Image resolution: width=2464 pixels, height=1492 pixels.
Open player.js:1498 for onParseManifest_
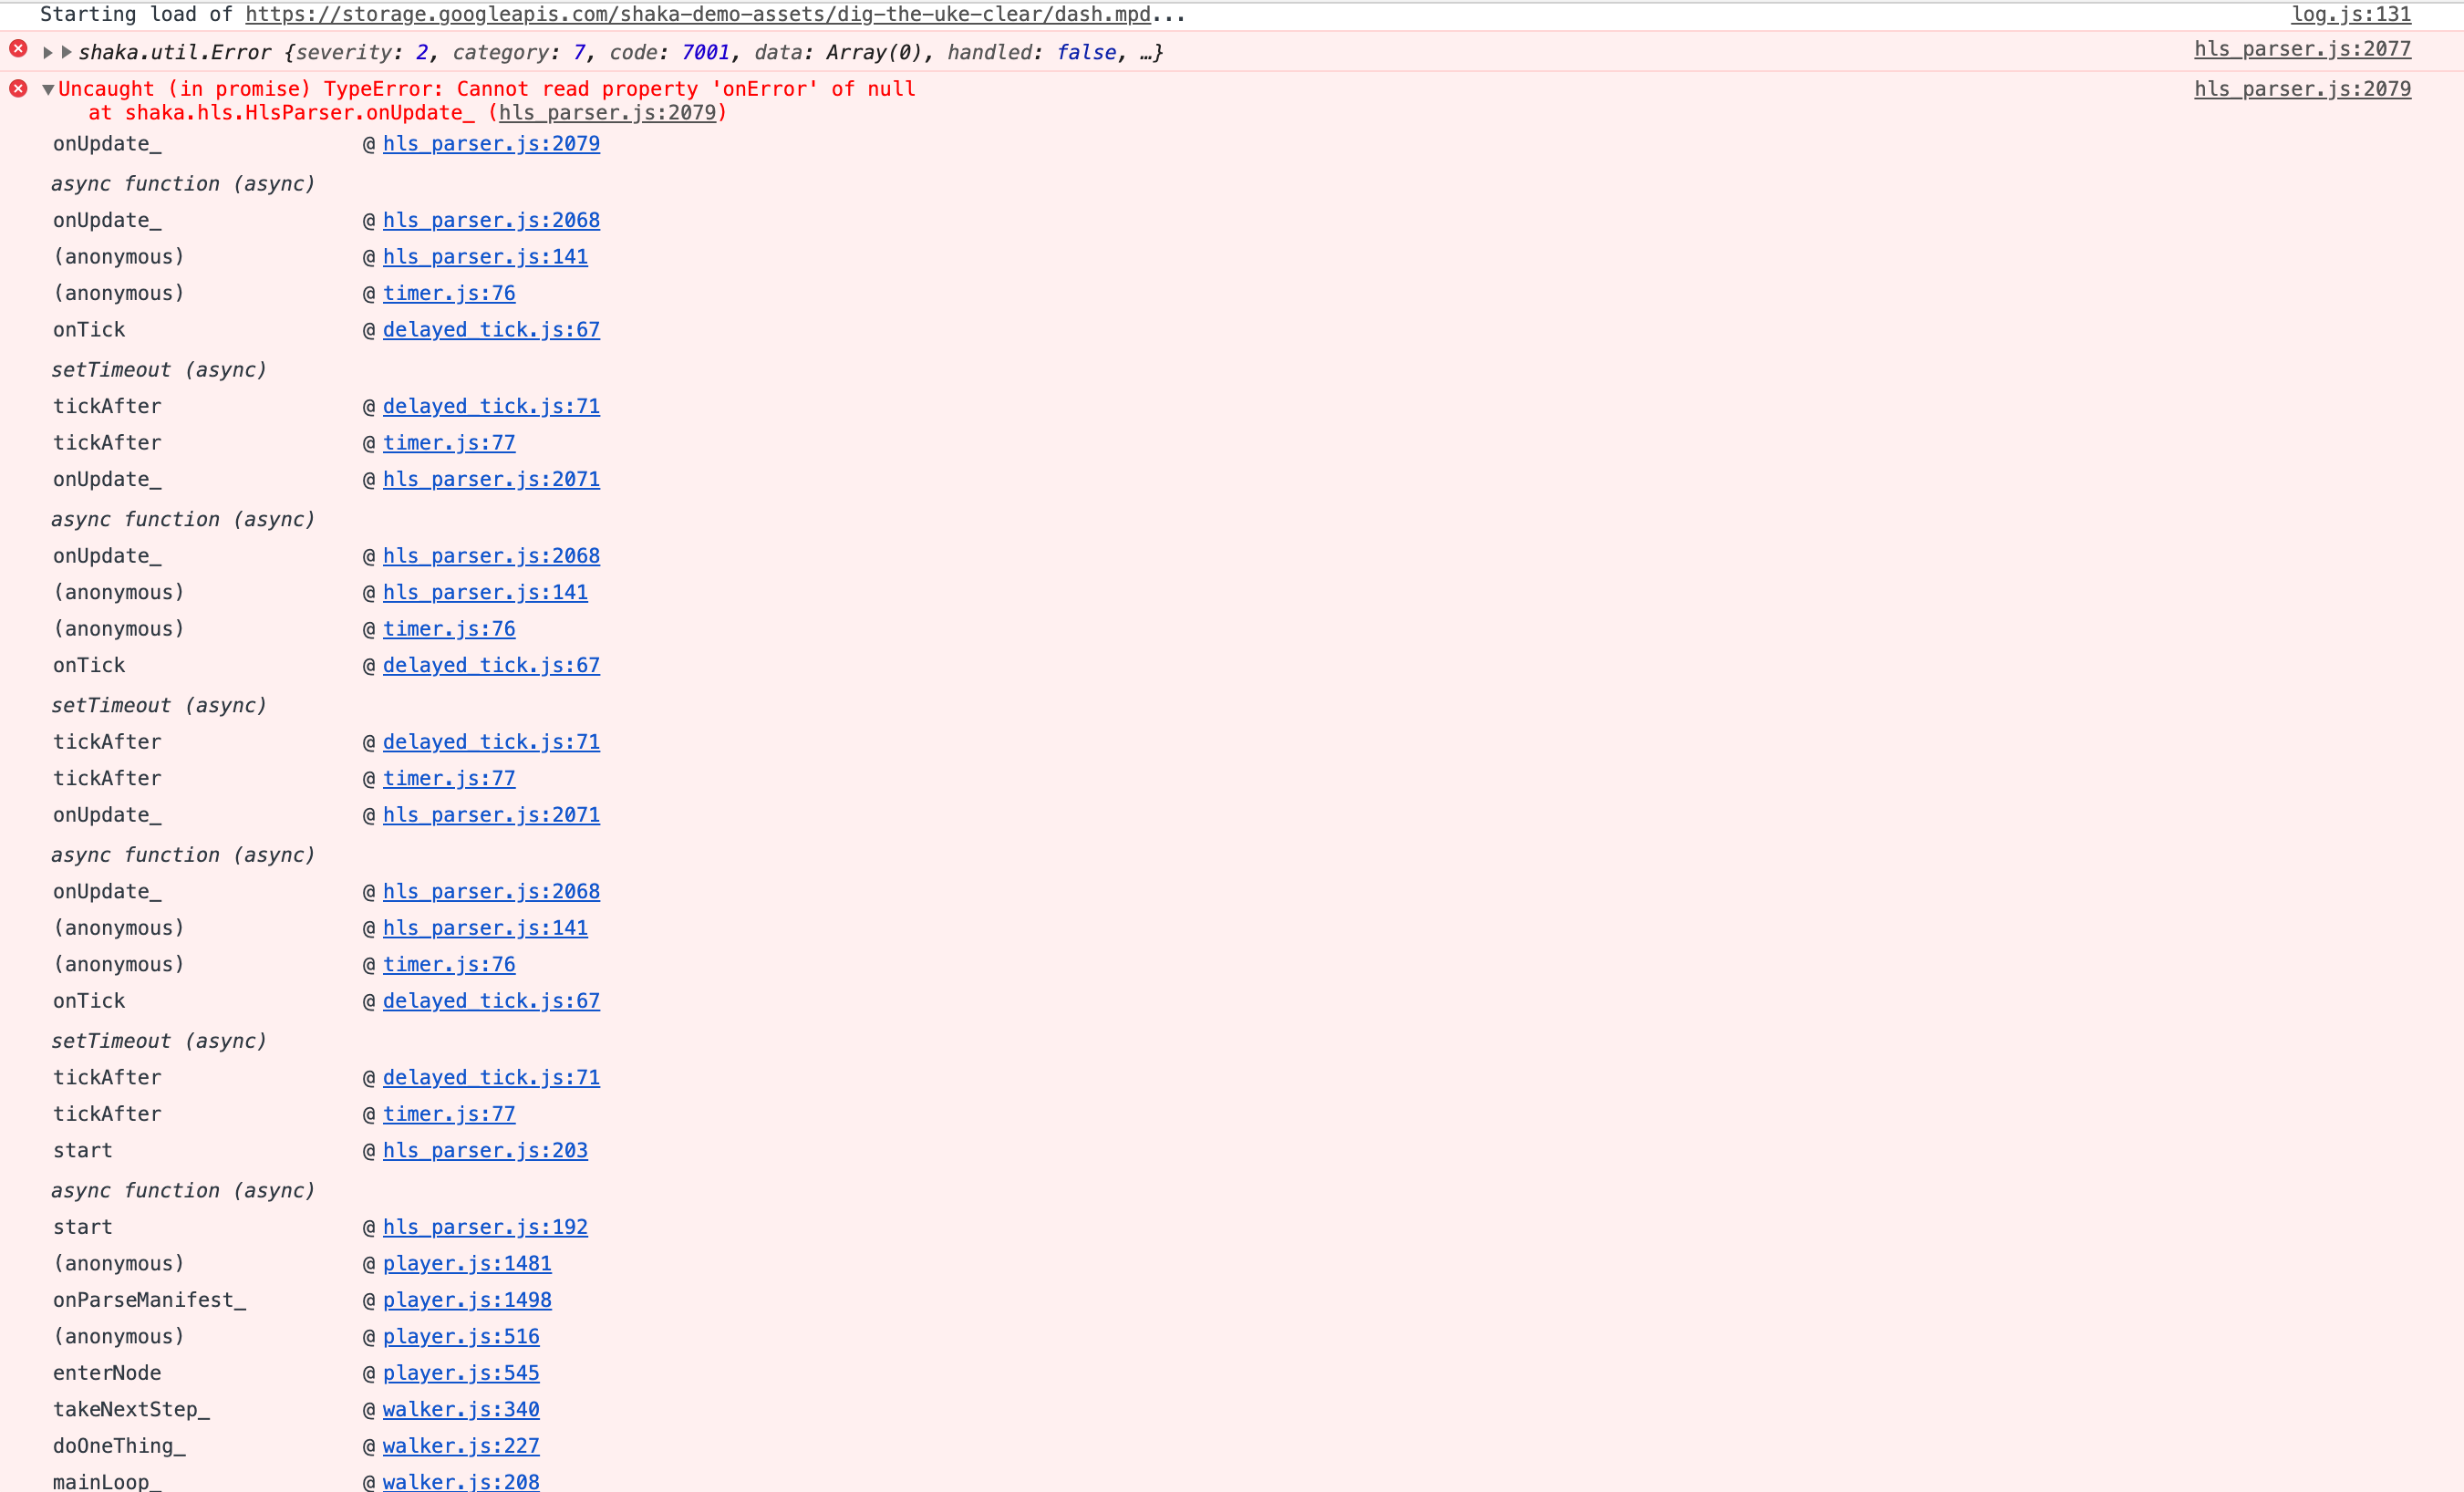467,1300
